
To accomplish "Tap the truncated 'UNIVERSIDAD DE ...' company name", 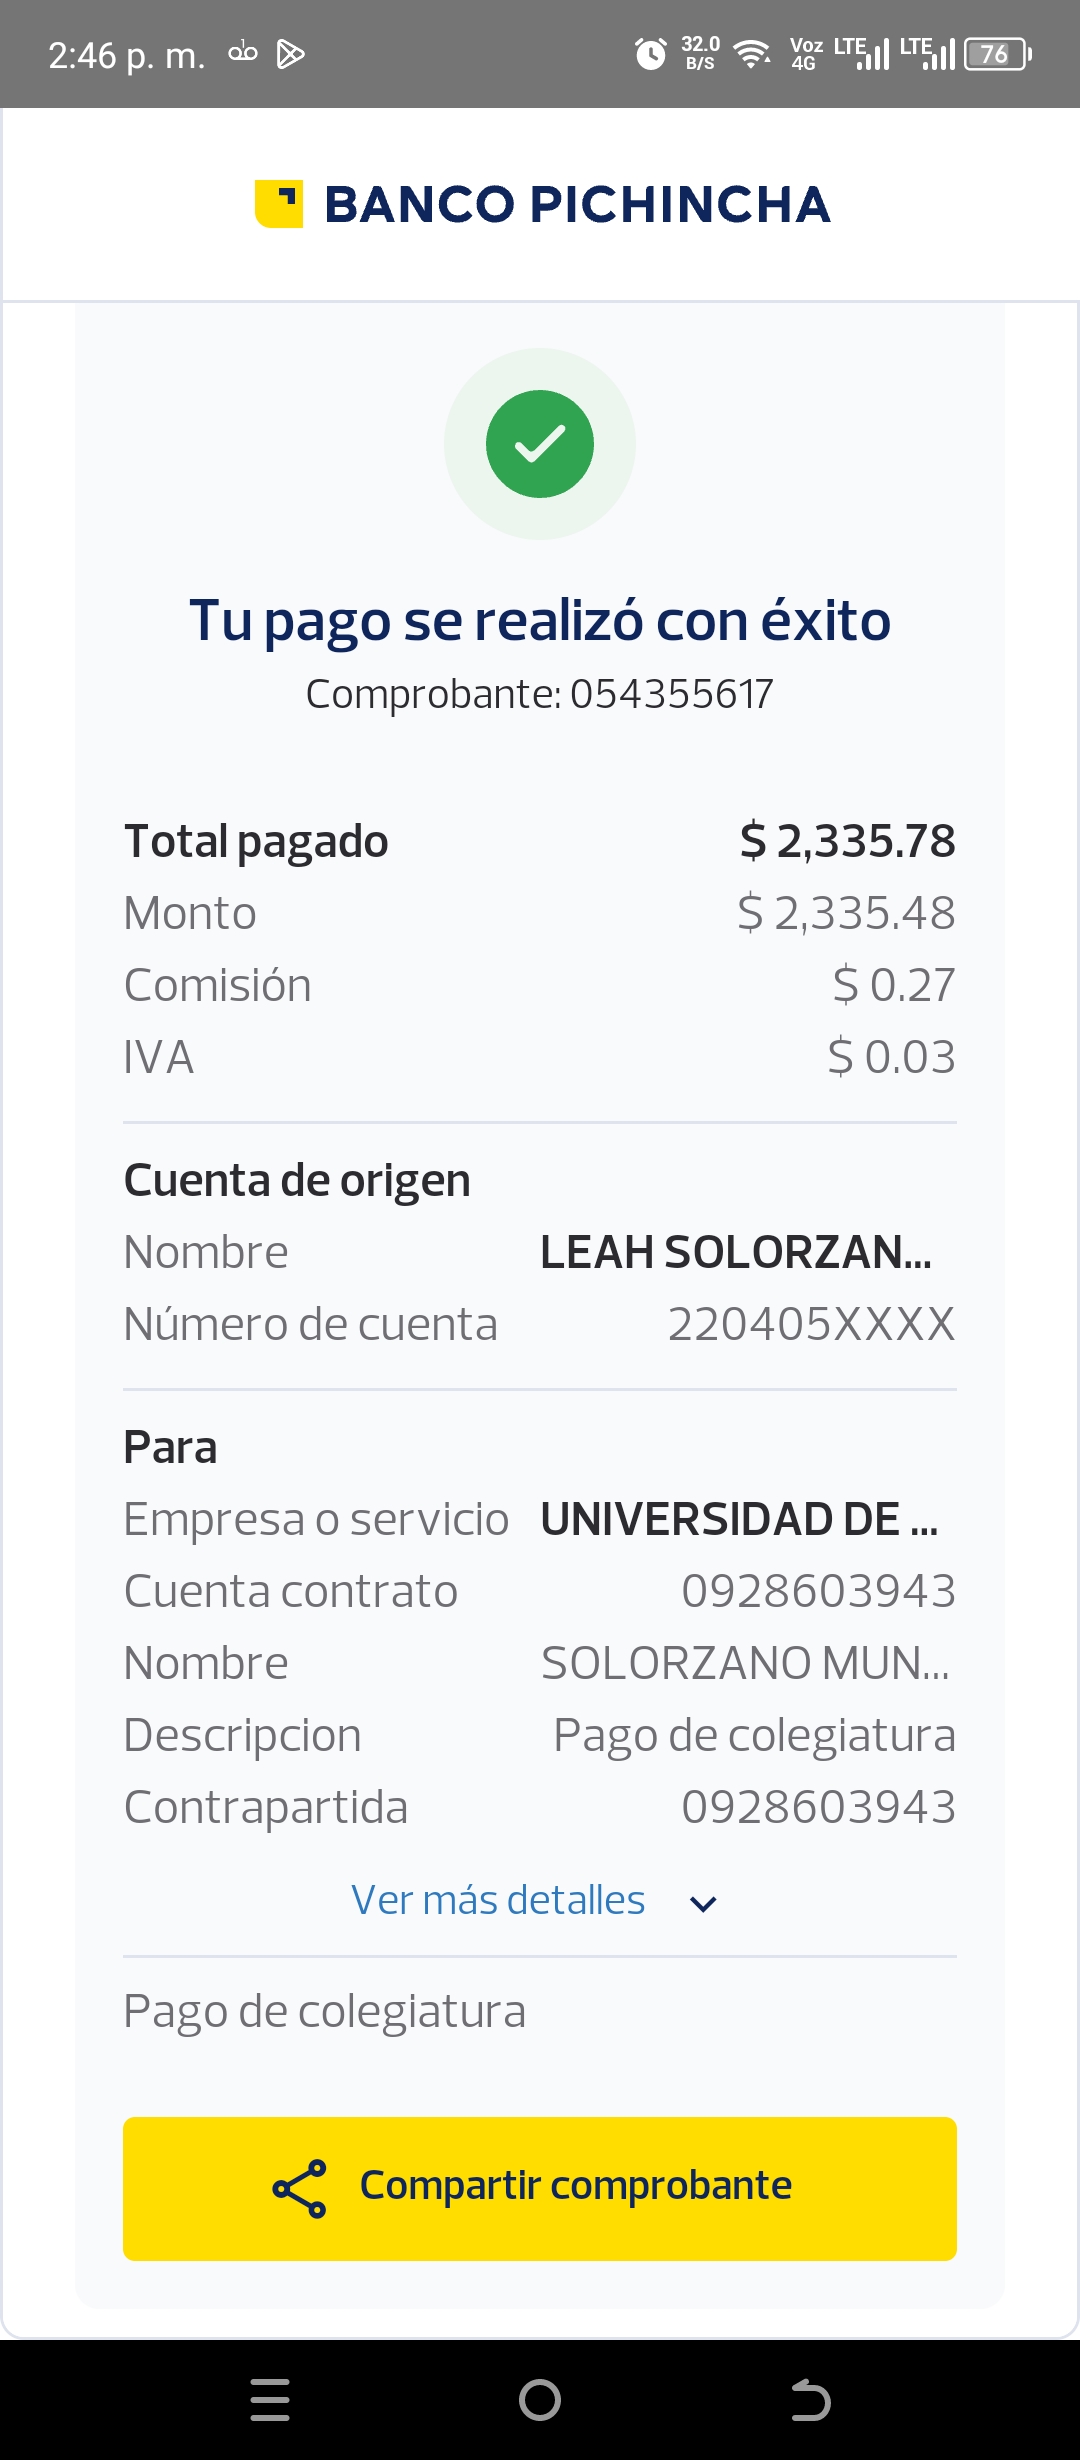I will pos(739,1520).
